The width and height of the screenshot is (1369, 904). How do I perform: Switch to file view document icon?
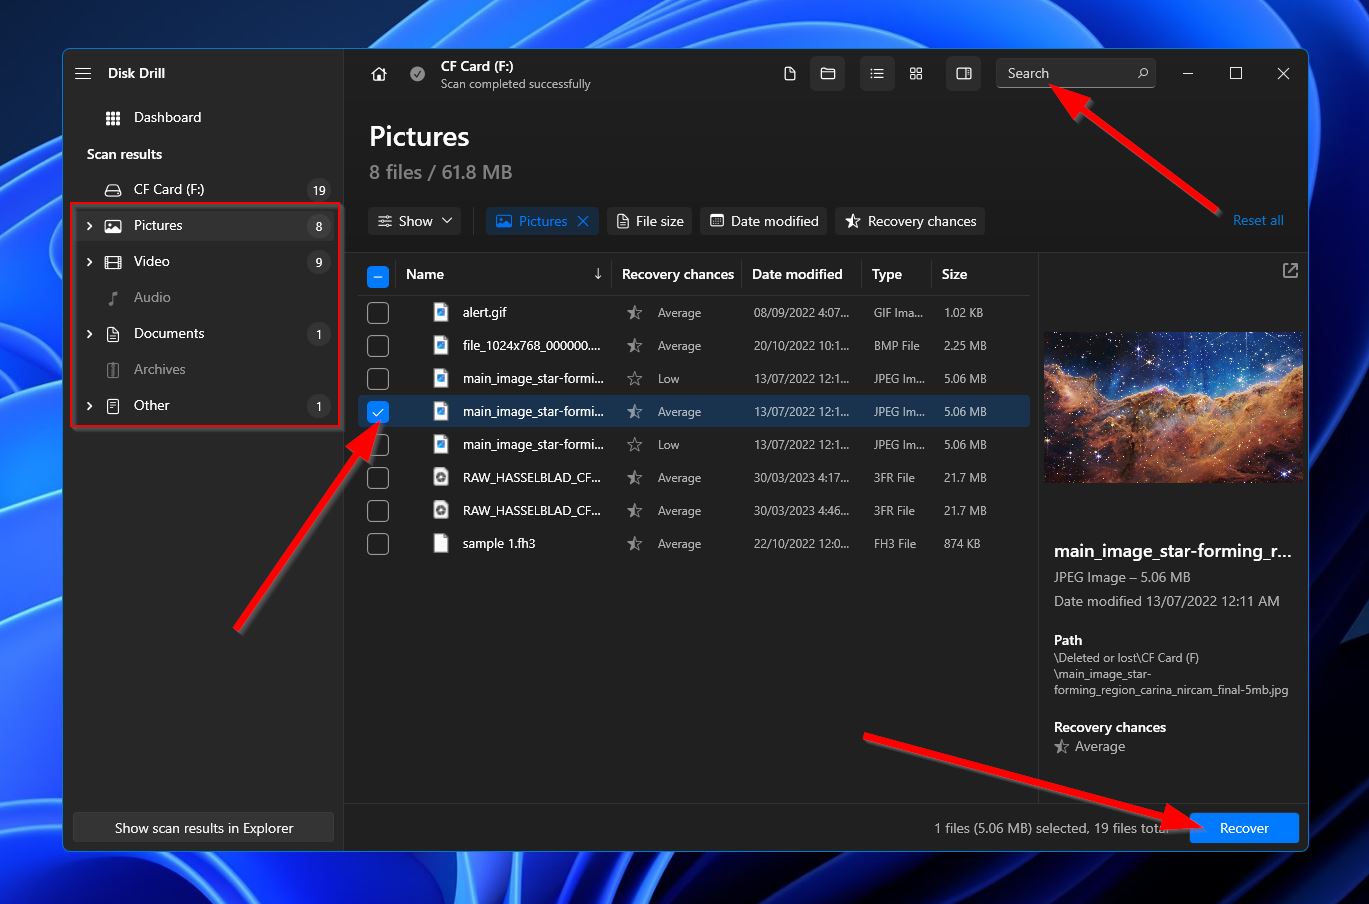coord(789,74)
